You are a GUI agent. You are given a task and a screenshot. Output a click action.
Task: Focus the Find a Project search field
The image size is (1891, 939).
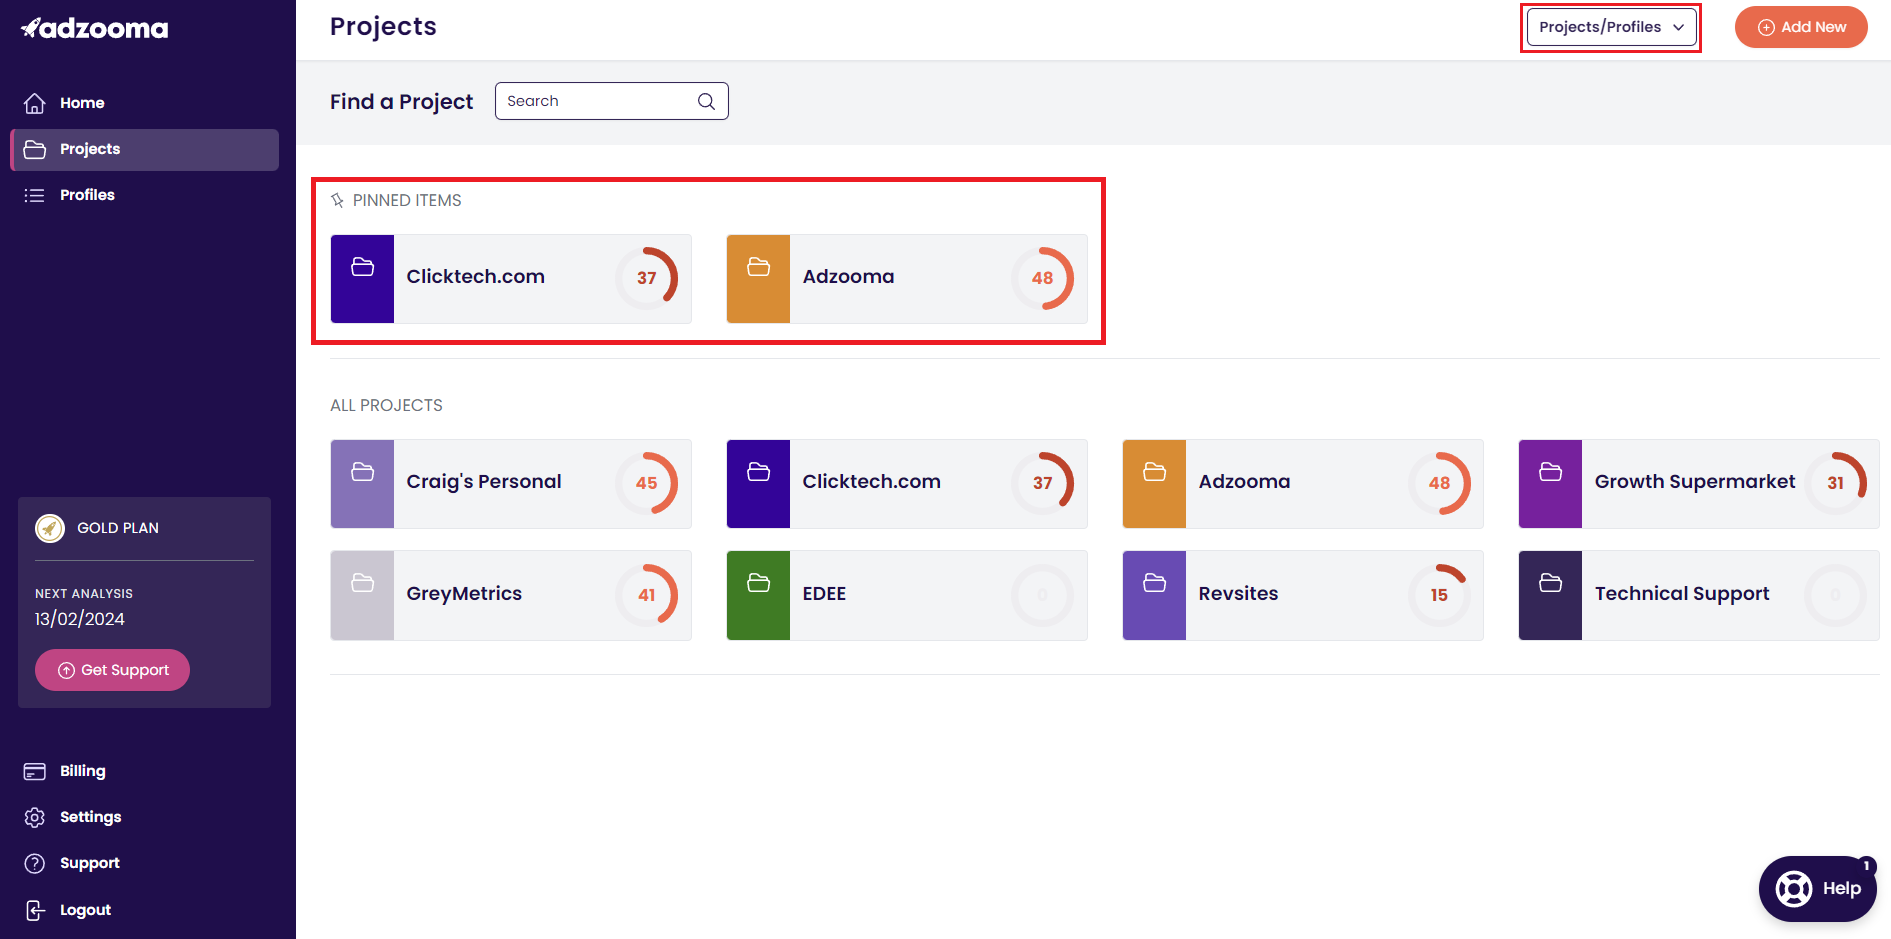[611, 101]
